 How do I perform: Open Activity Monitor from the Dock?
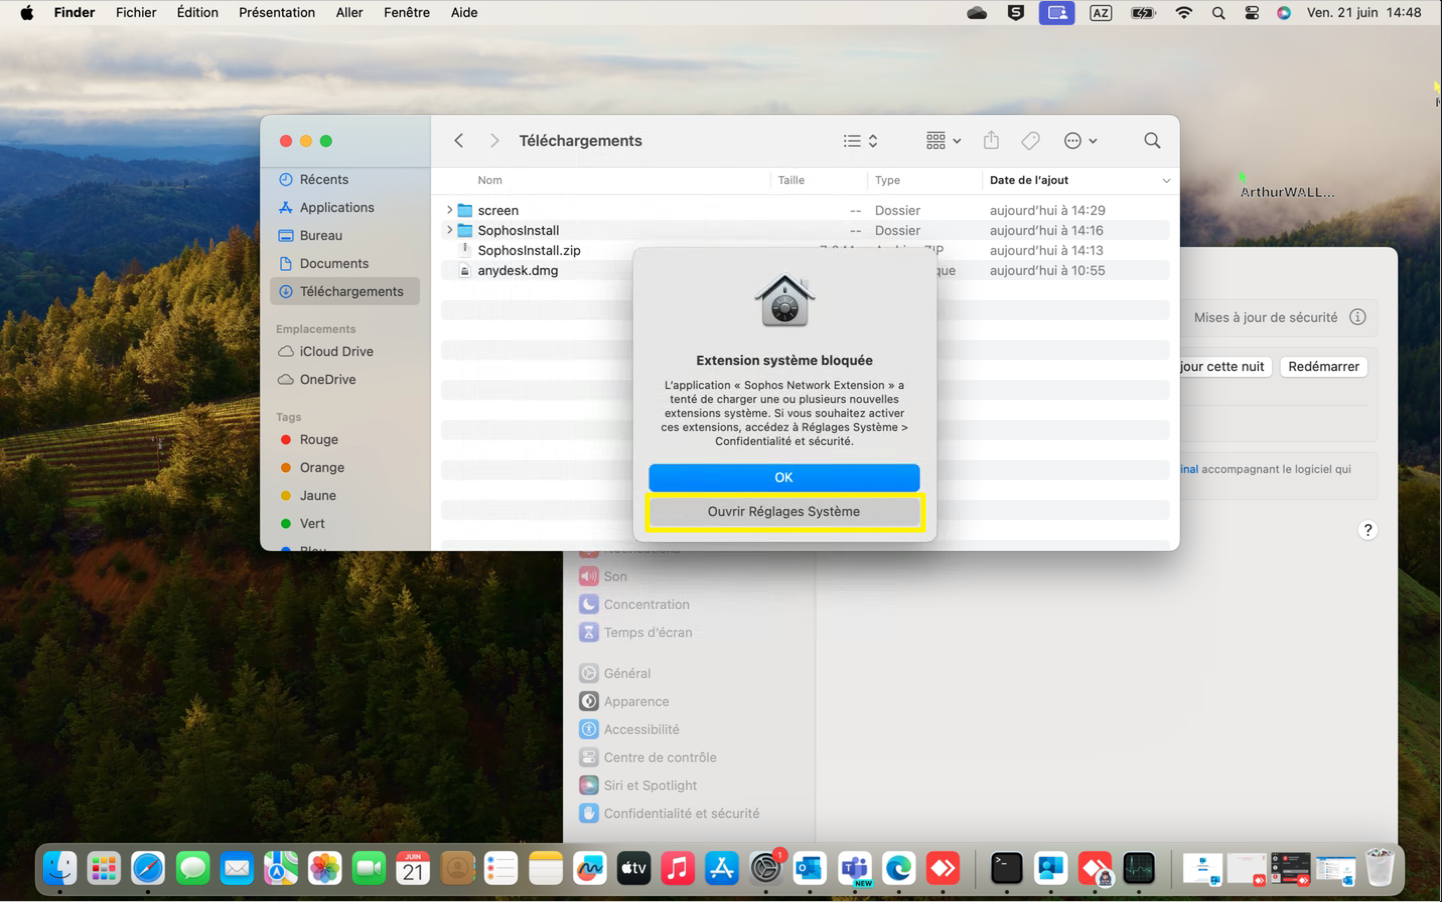coord(1139,869)
